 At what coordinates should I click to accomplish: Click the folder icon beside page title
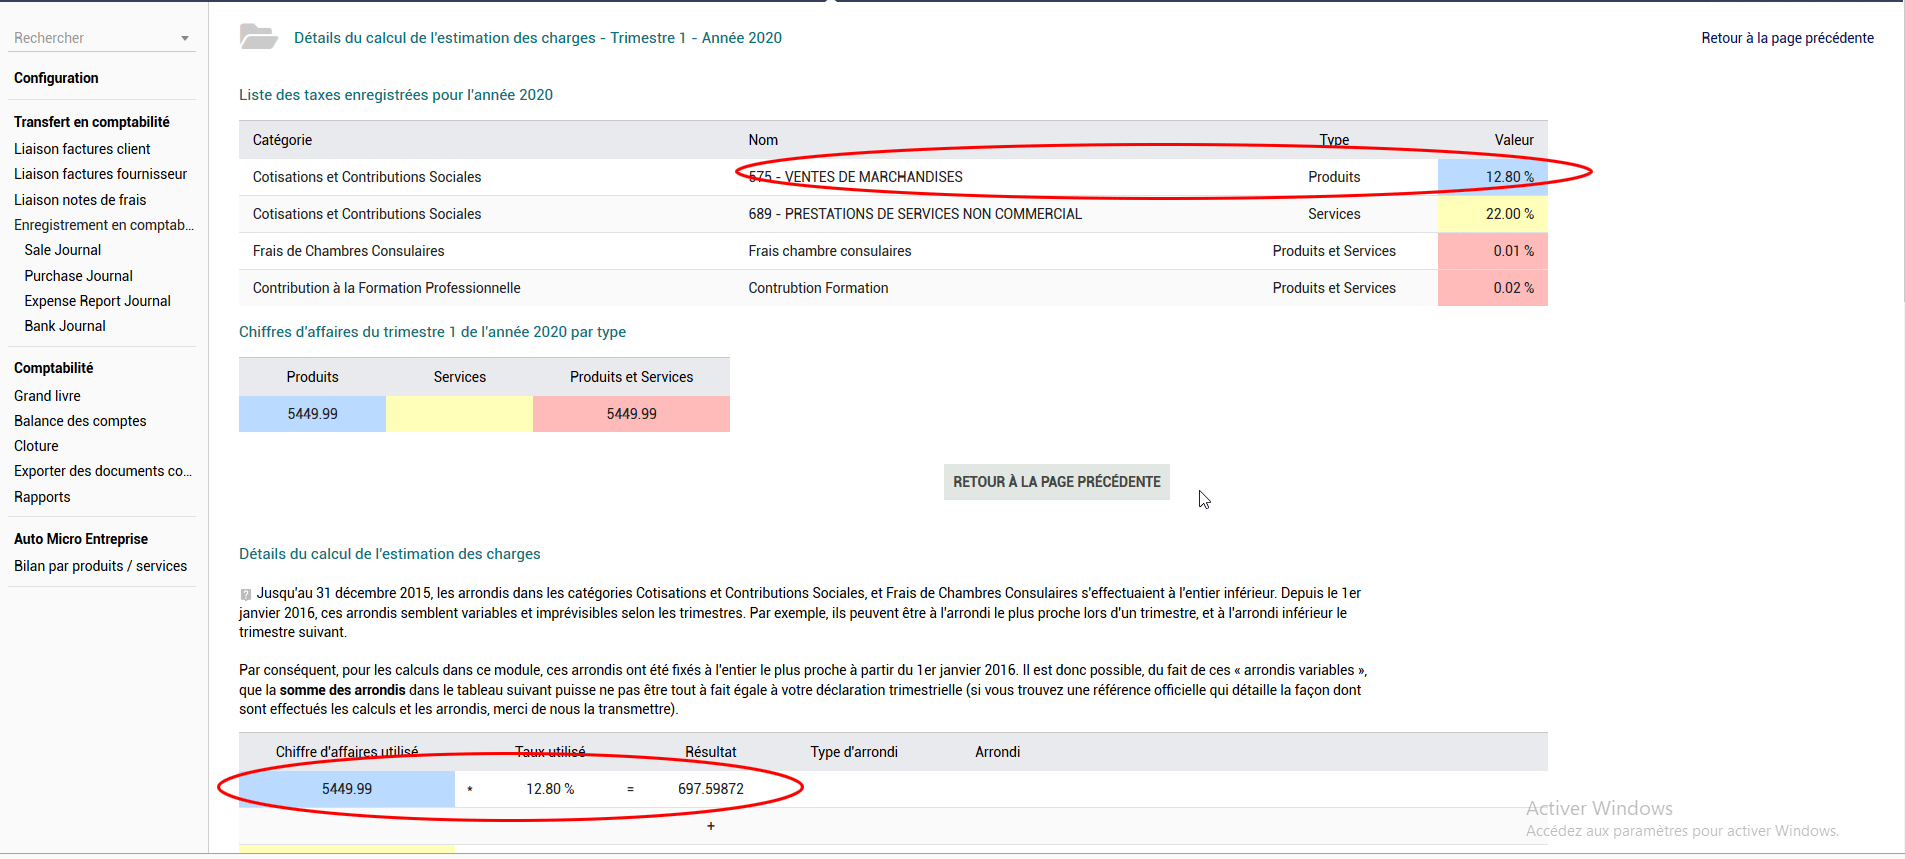tap(258, 37)
